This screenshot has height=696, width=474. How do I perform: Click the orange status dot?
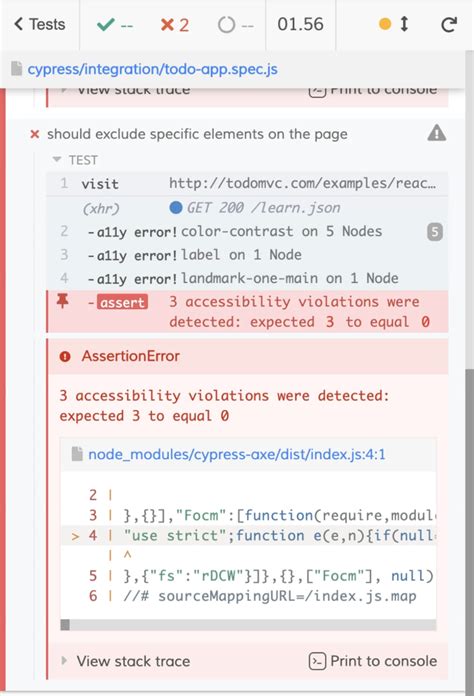[x=385, y=24]
